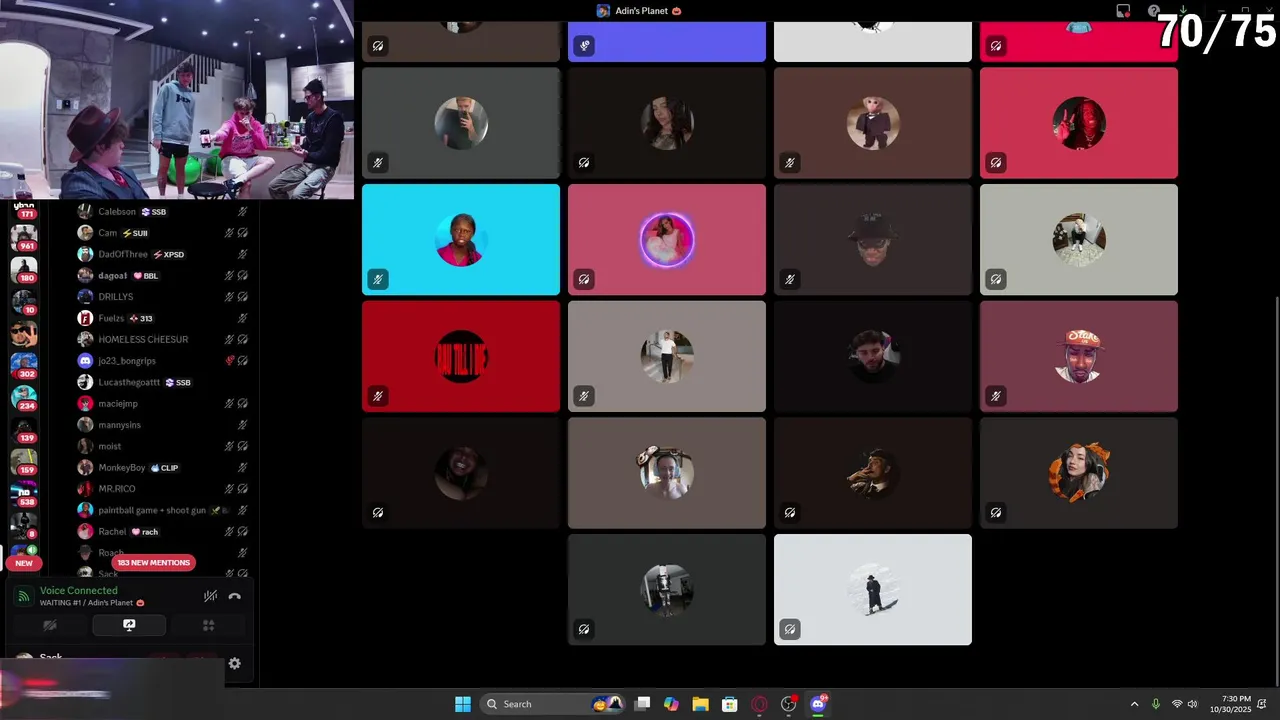
Task: Focus pink tile with glowing ring avatar
Action: tap(667, 240)
